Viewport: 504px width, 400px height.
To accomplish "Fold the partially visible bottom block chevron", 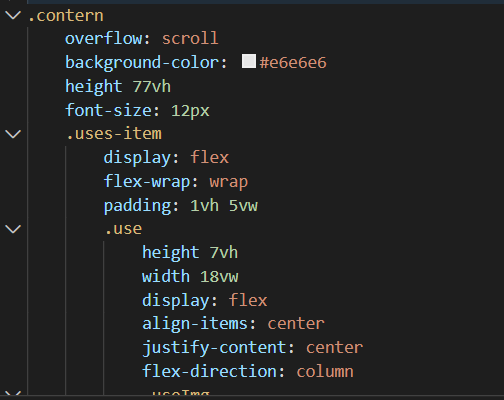I will tap(13, 393).
